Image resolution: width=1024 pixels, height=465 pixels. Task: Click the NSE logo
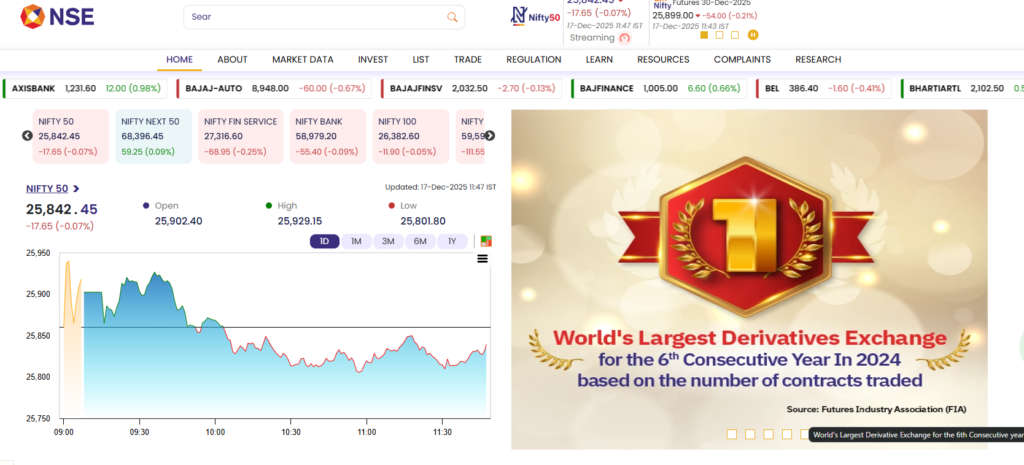[x=57, y=16]
